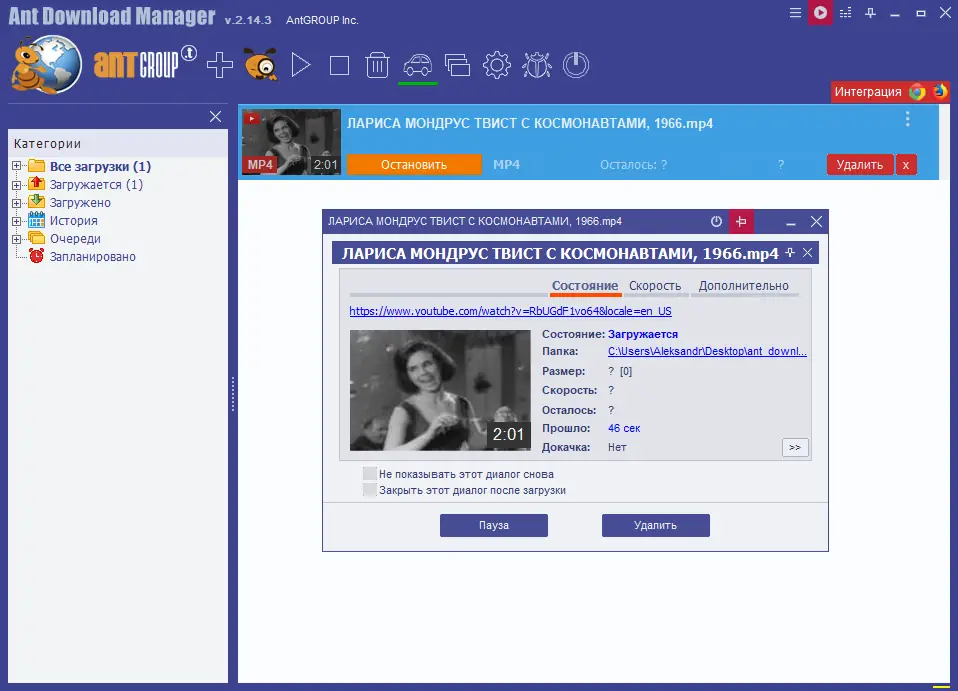Click 'Осталось: ?' text in download row

pyautogui.click(x=633, y=164)
